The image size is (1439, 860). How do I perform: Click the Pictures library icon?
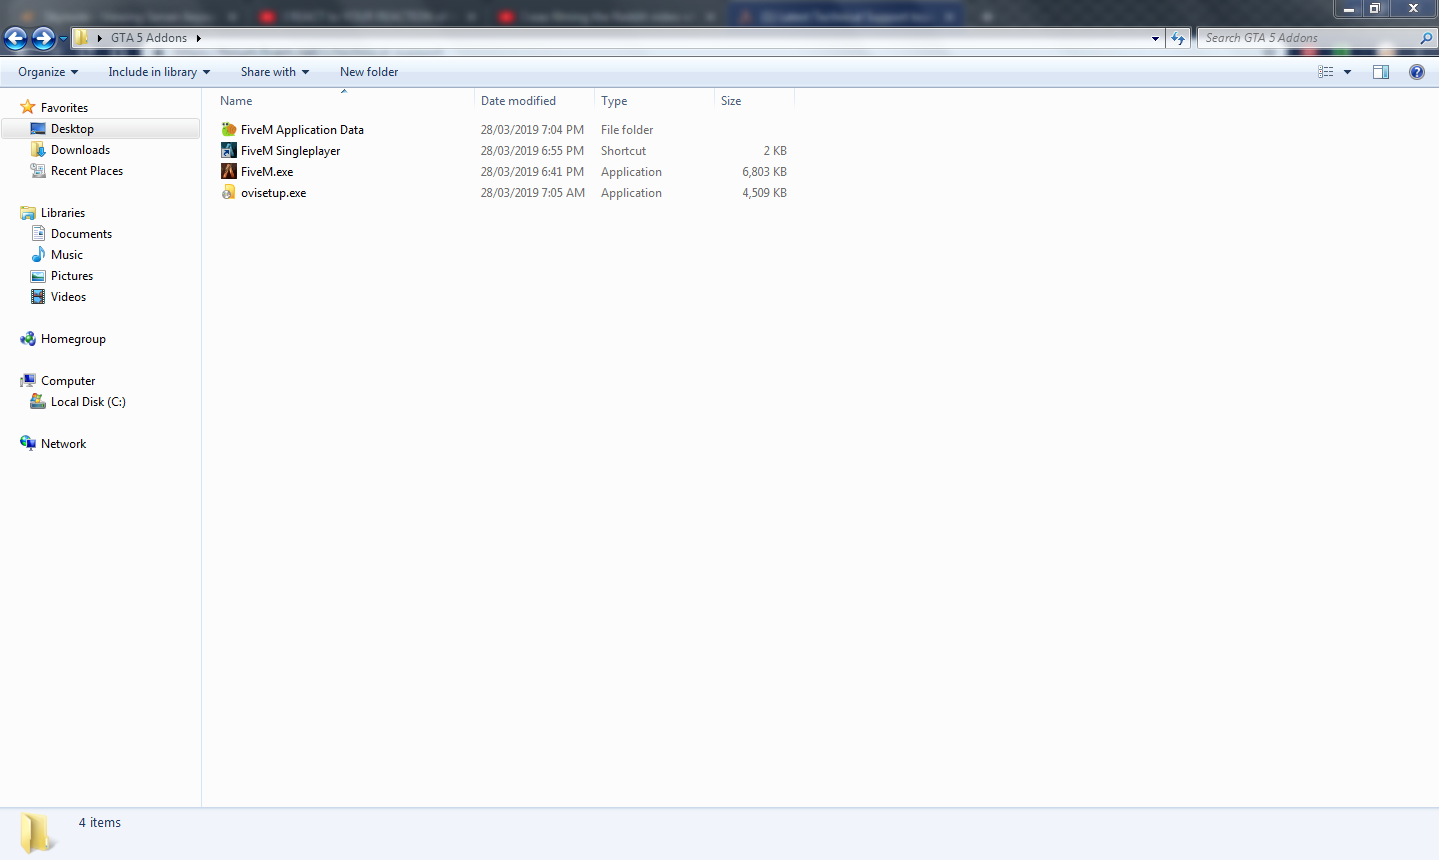pos(38,276)
